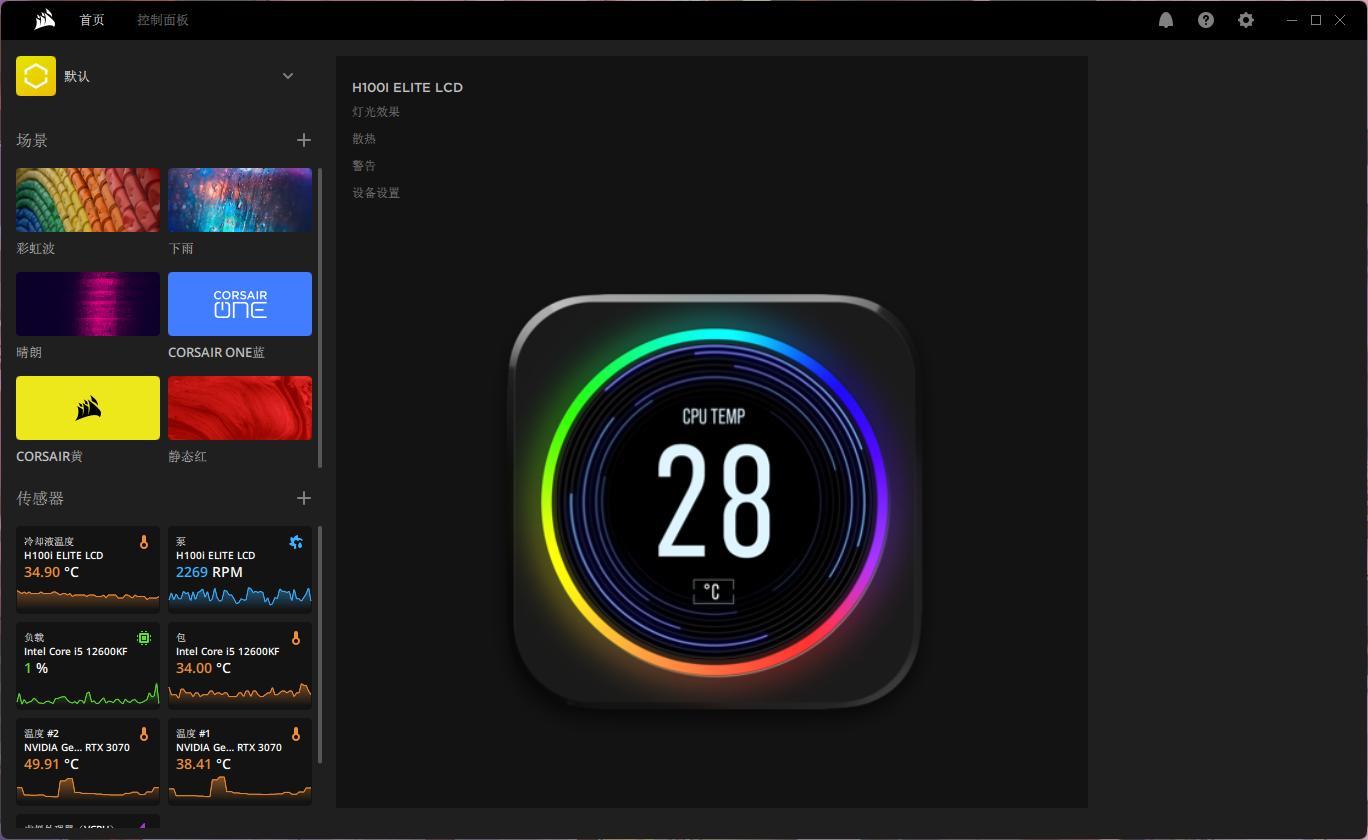Apply the CORSAIR ONE蓝 scene
This screenshot has width=1368, height=840.
[x=240, y=304]
